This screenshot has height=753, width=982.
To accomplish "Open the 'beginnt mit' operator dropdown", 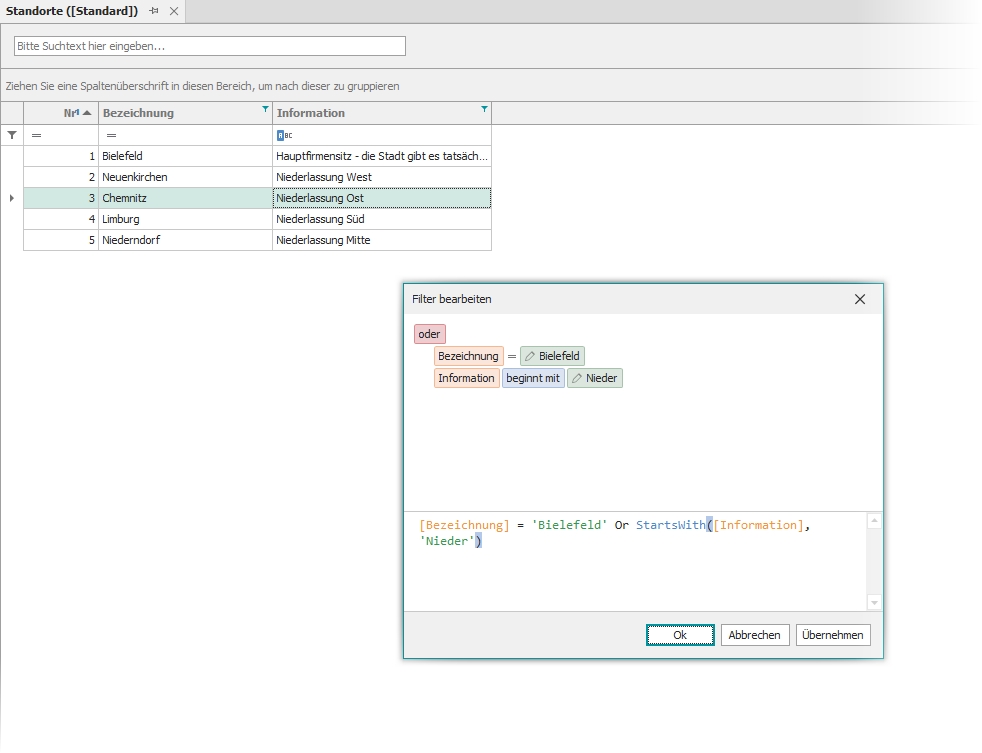I will click(x=533, y=378).
